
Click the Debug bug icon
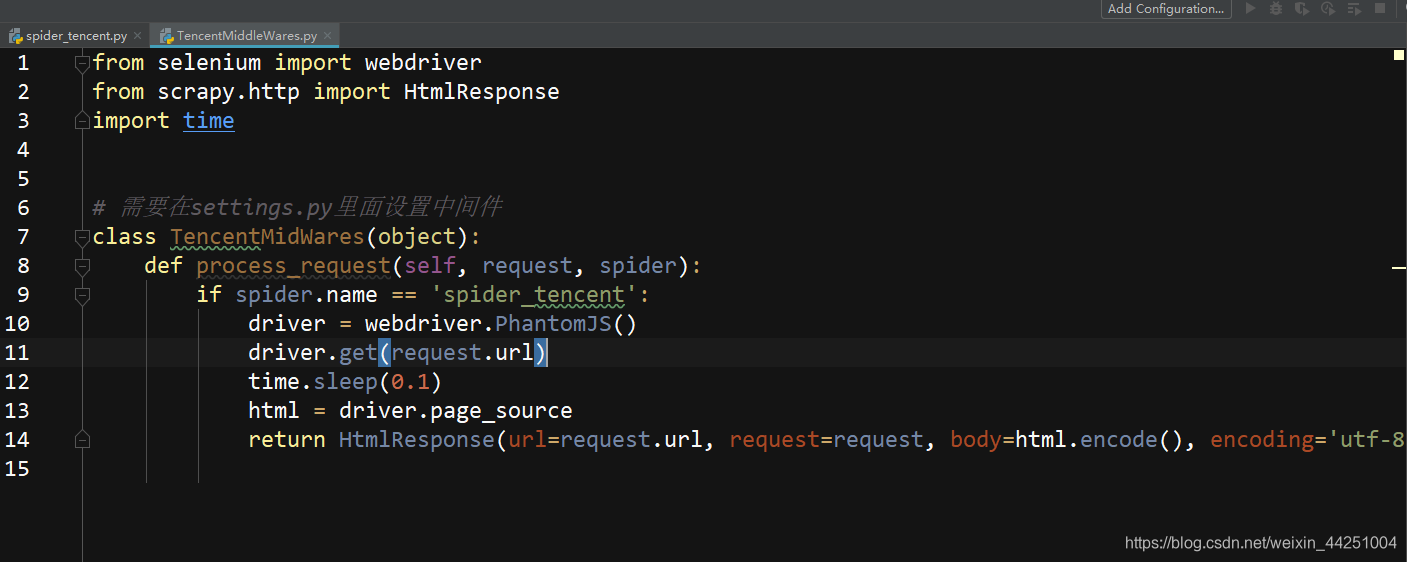[x=1276, y=8]
